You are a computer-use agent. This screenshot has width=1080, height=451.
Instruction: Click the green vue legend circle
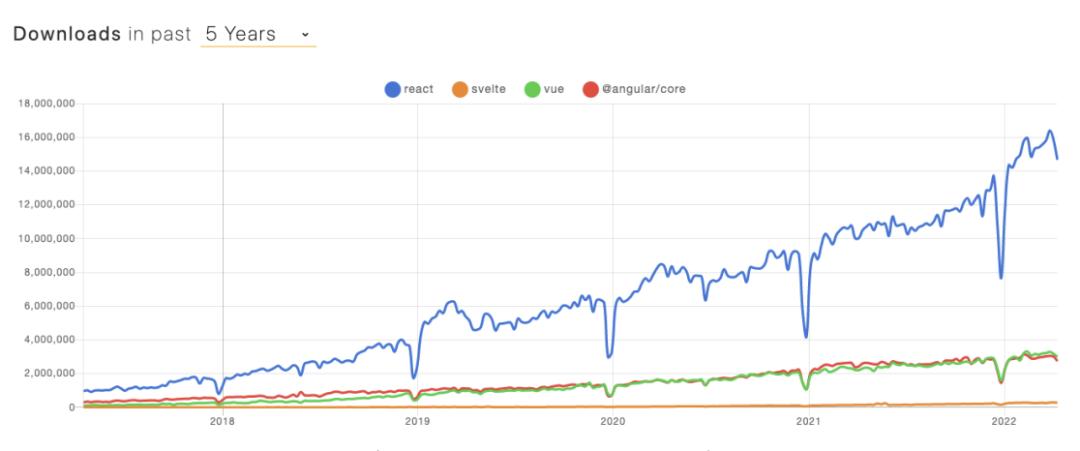533,90
